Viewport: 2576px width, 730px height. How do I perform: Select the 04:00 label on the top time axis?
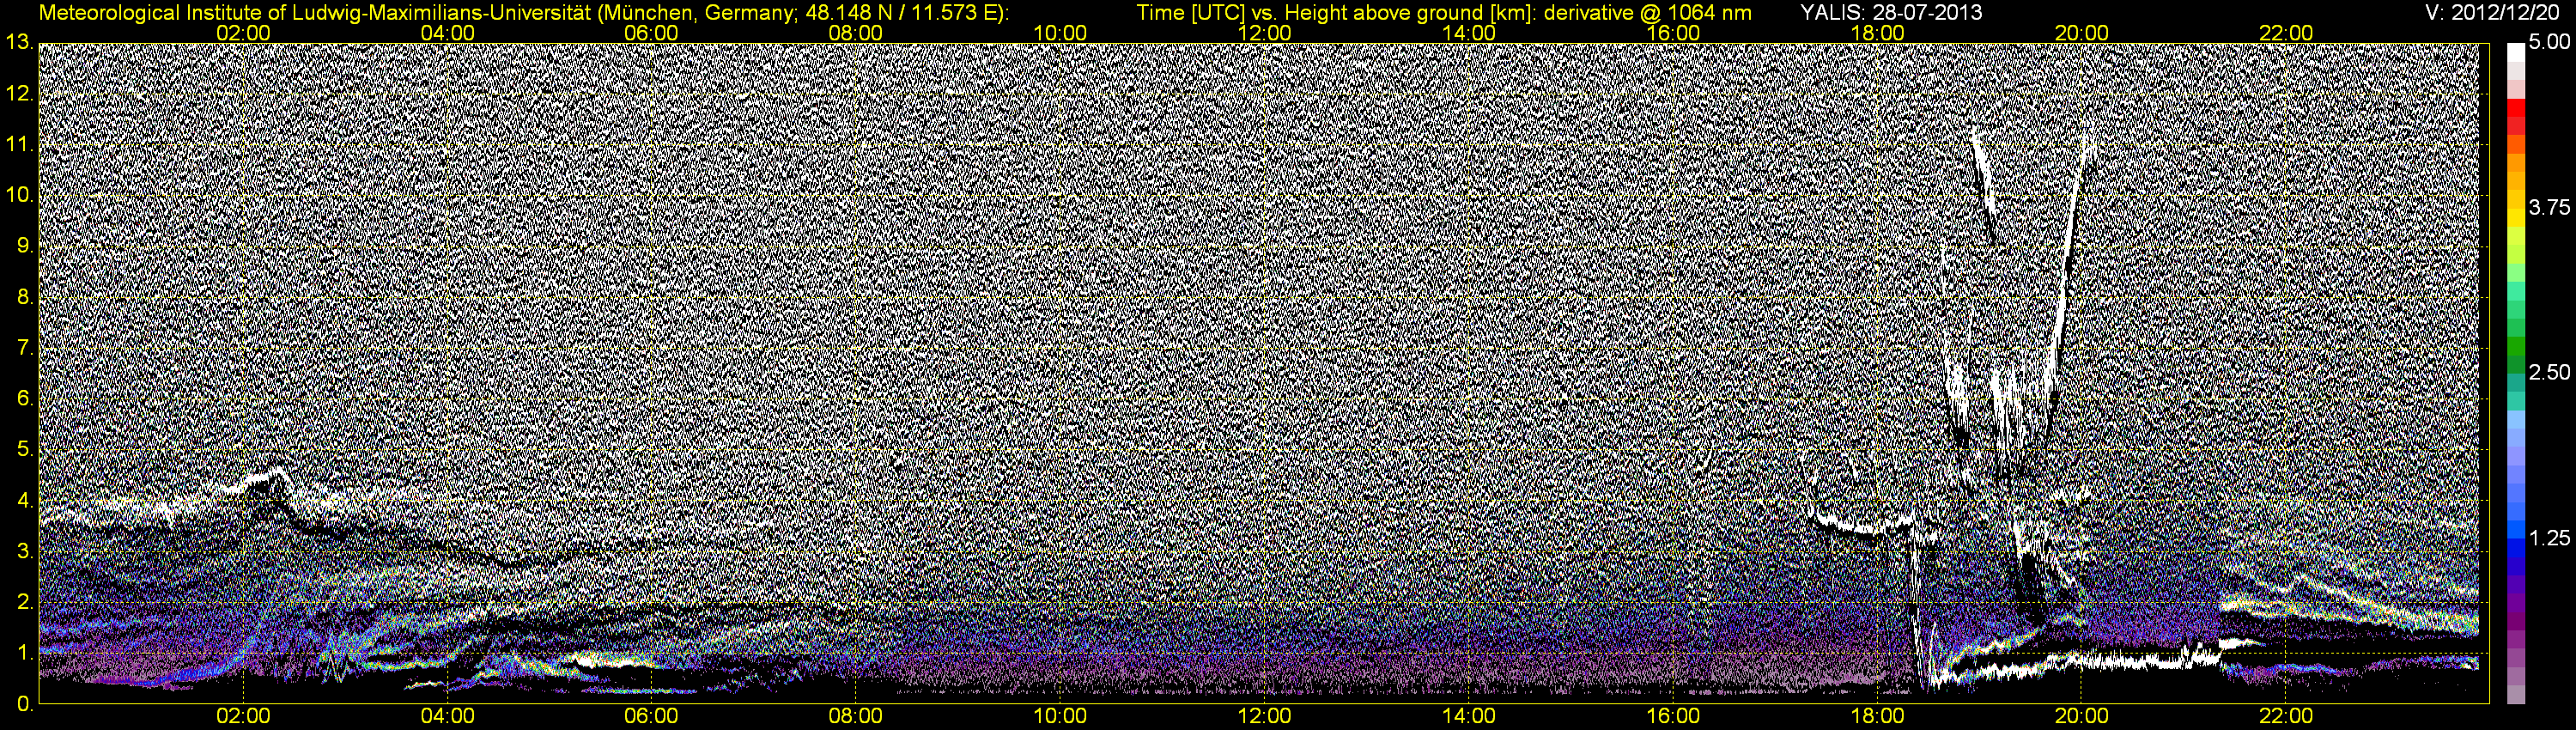tap(448, 33)
